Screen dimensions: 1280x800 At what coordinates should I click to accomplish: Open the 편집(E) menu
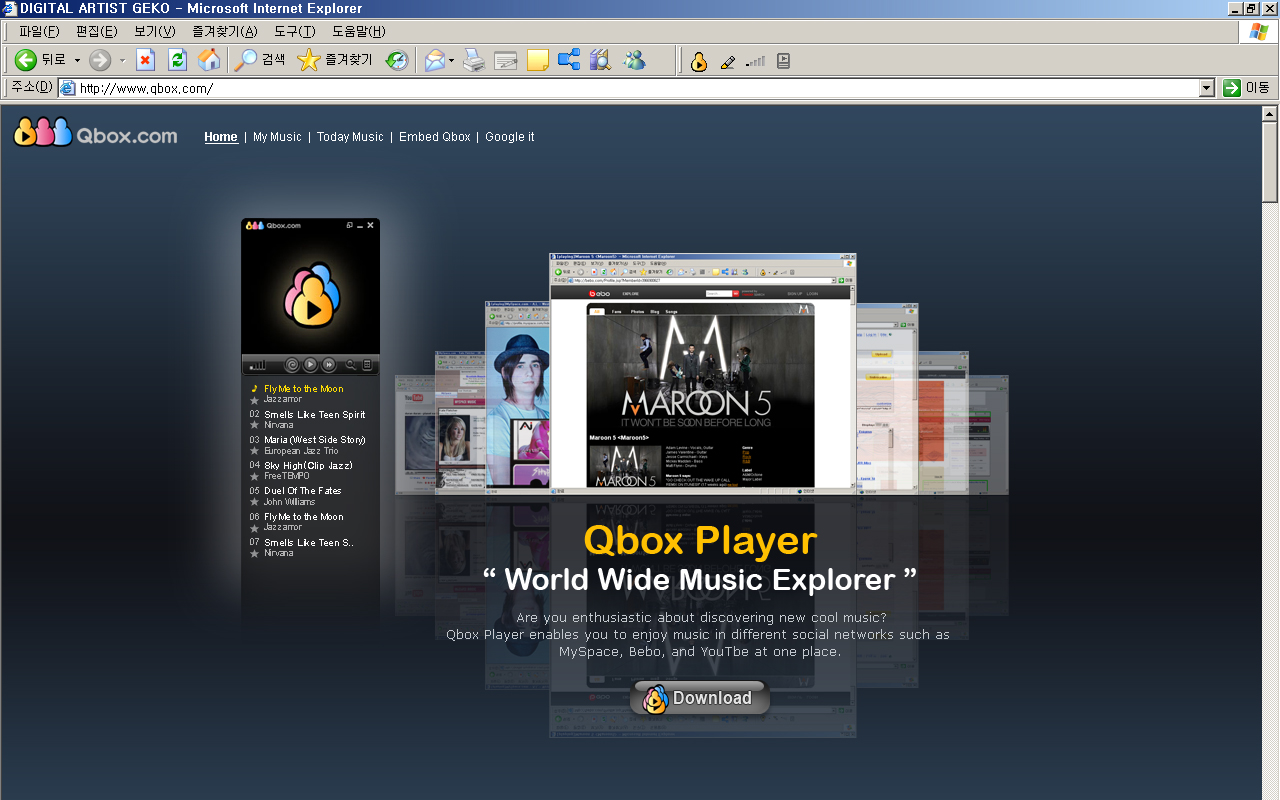97,31
